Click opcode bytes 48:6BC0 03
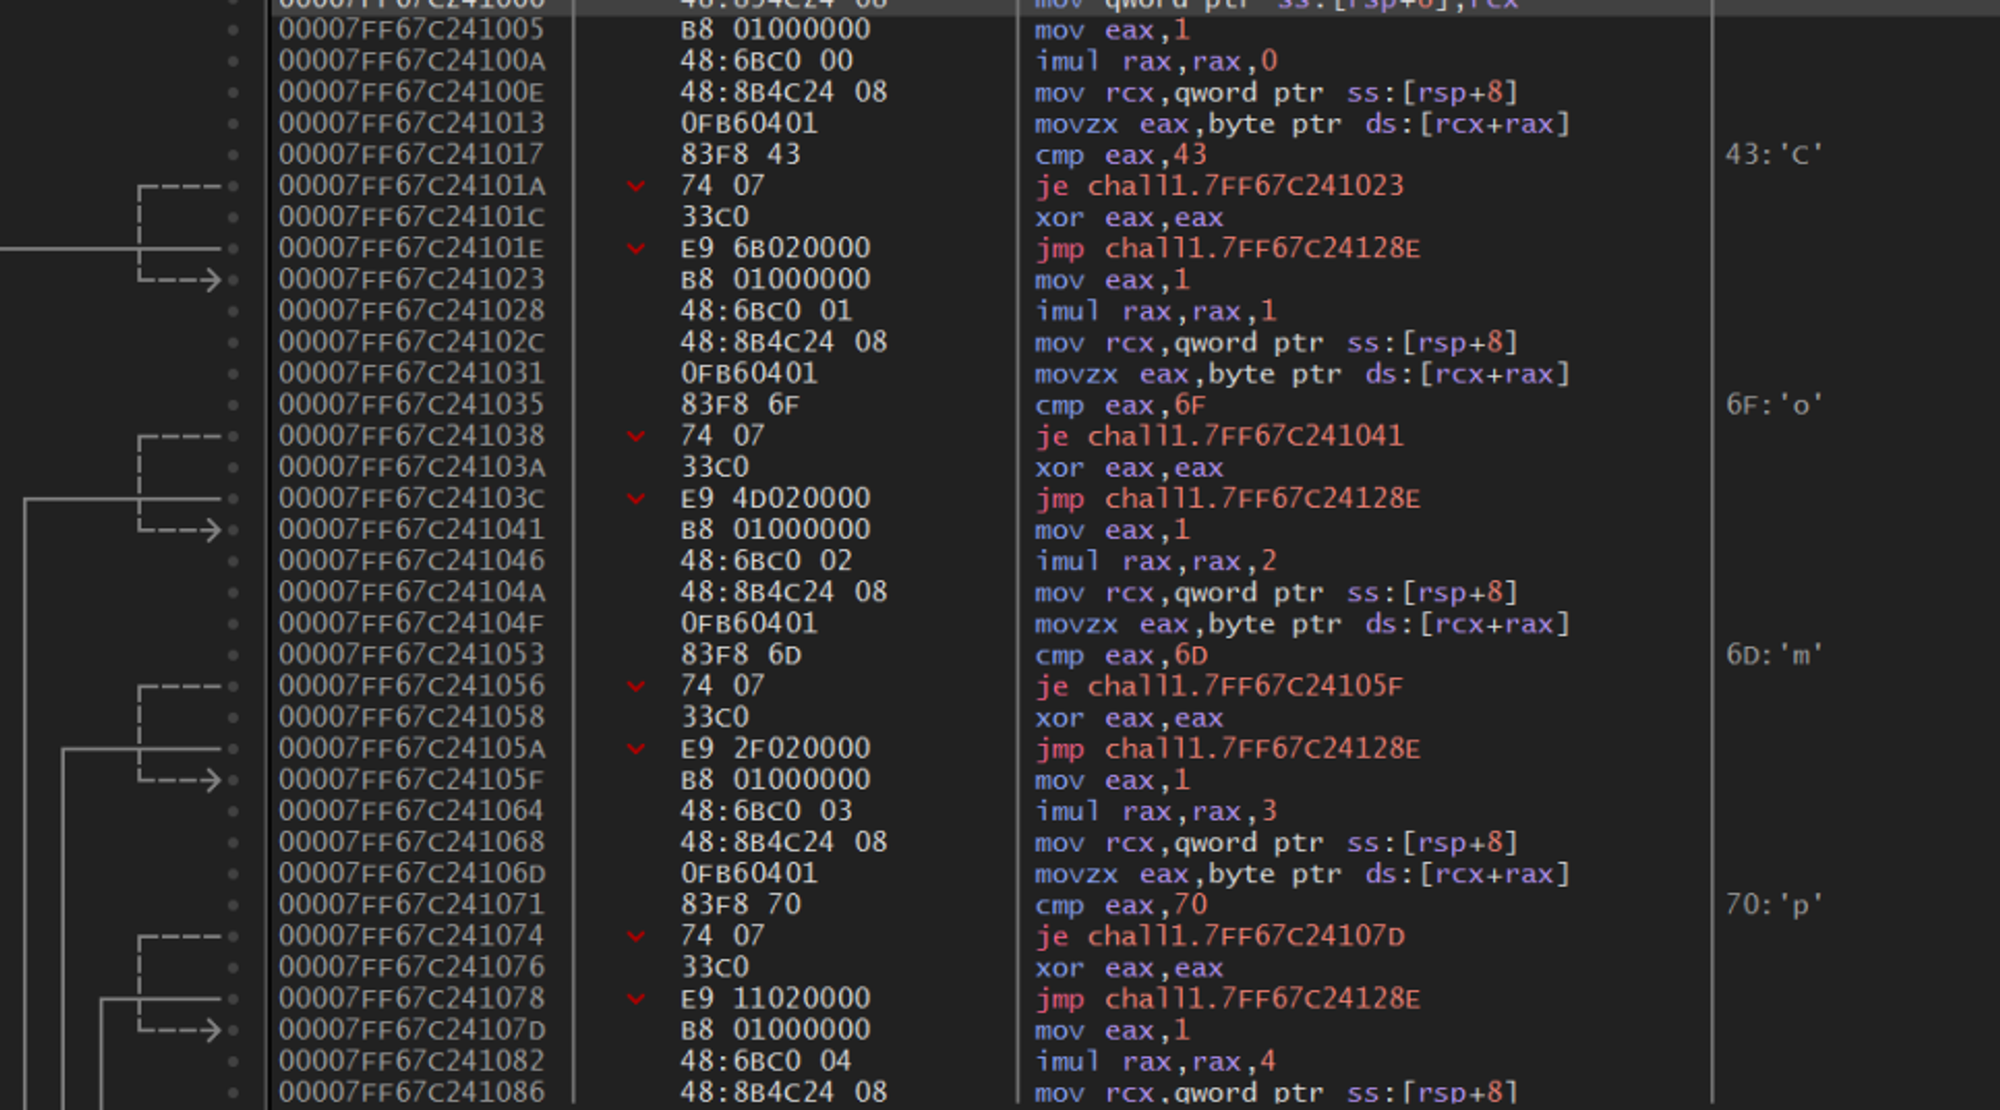2000x1110 pixels. pos(766,811)
